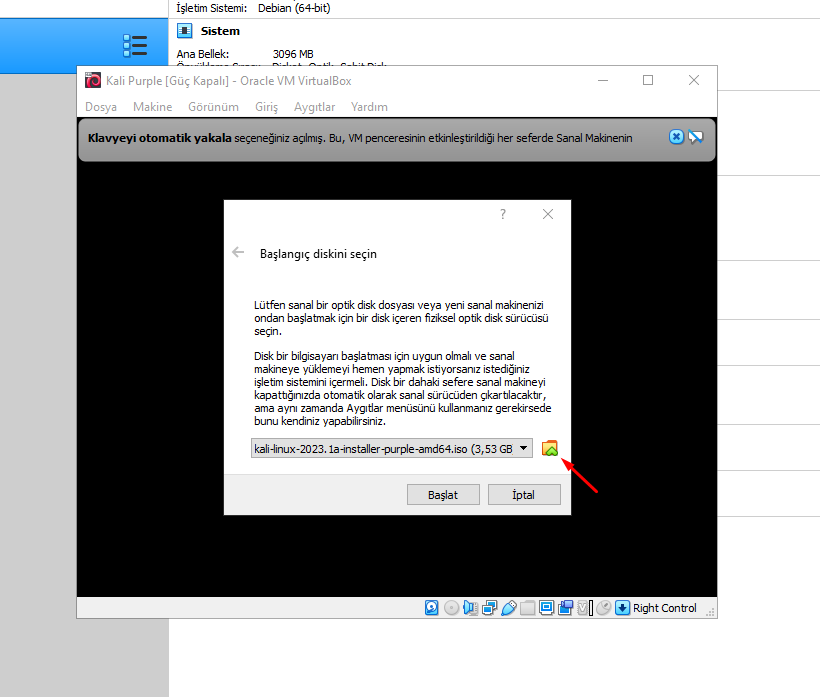The image size is (820, 697).
Task: Open the Makine menu
Action: click(x=152, y=107)
